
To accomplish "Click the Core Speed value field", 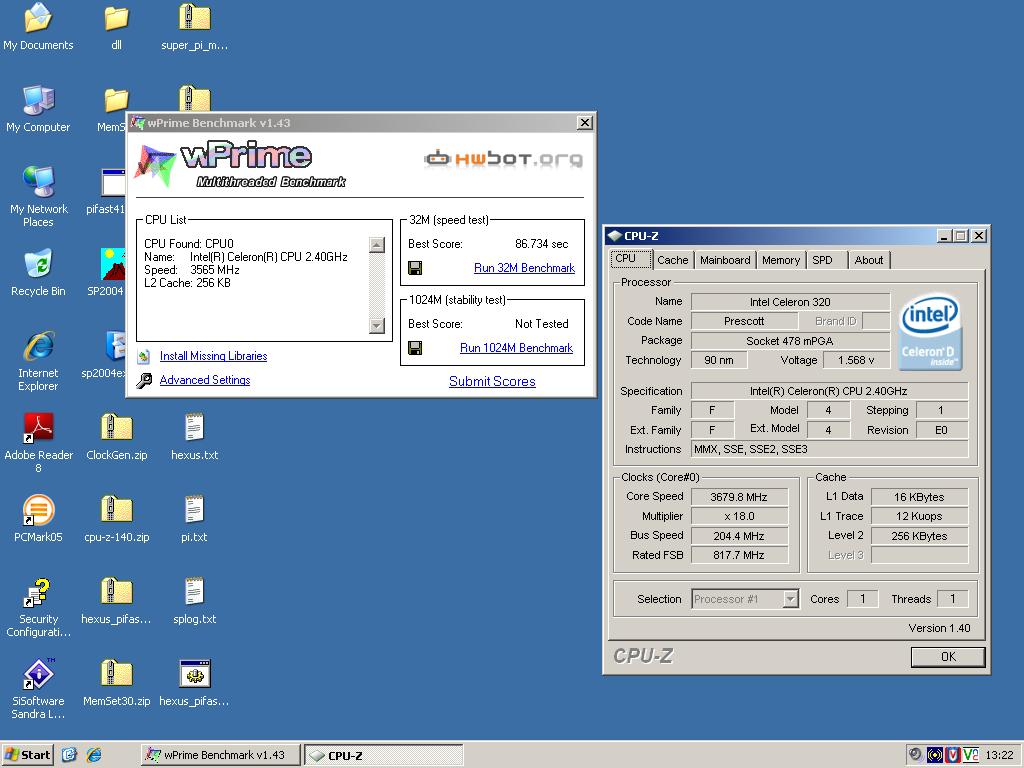I will [x=739, y=497].
